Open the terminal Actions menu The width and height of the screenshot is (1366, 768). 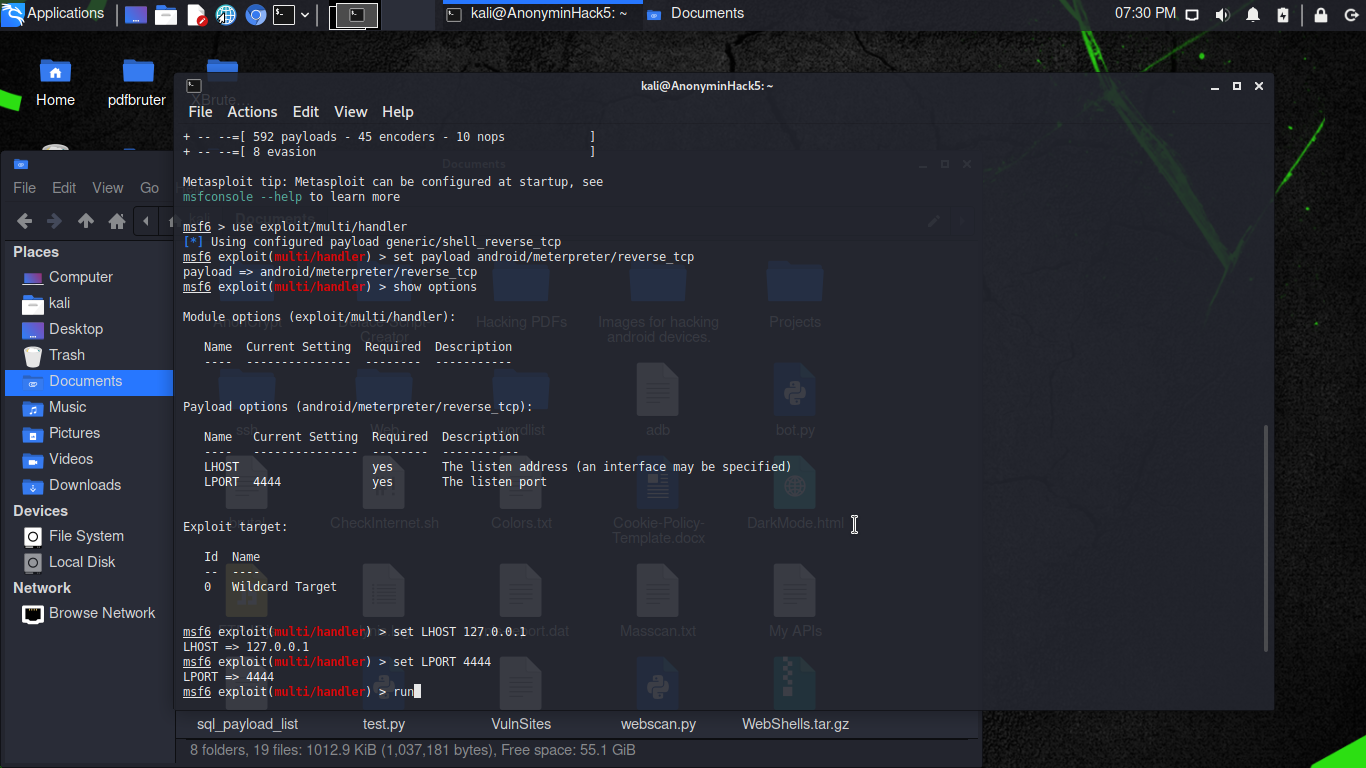pos(252,112)
